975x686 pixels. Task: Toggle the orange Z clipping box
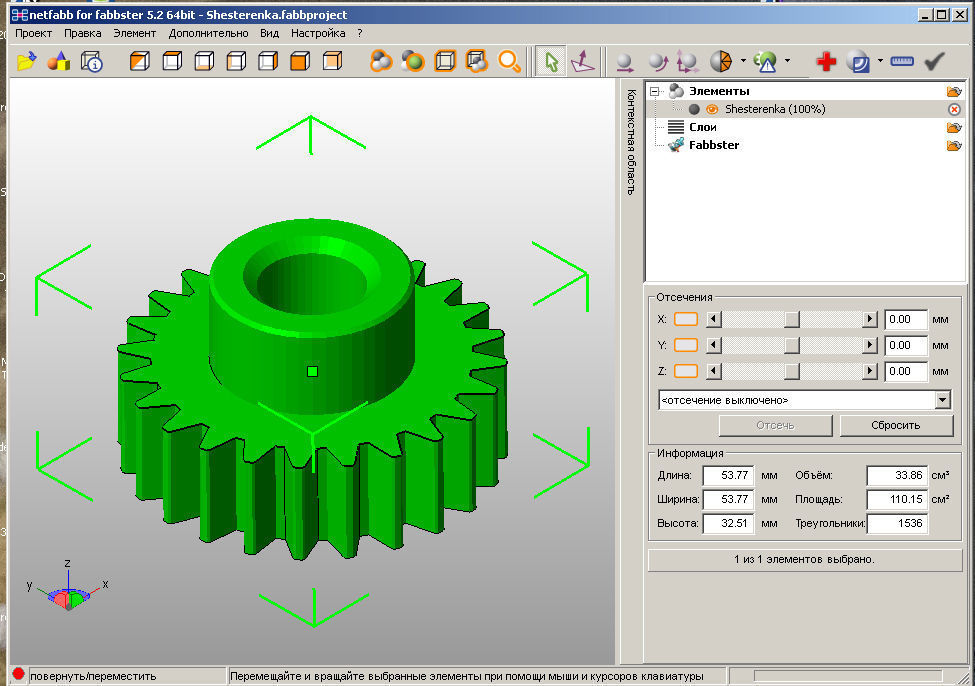tap(686, 371)
